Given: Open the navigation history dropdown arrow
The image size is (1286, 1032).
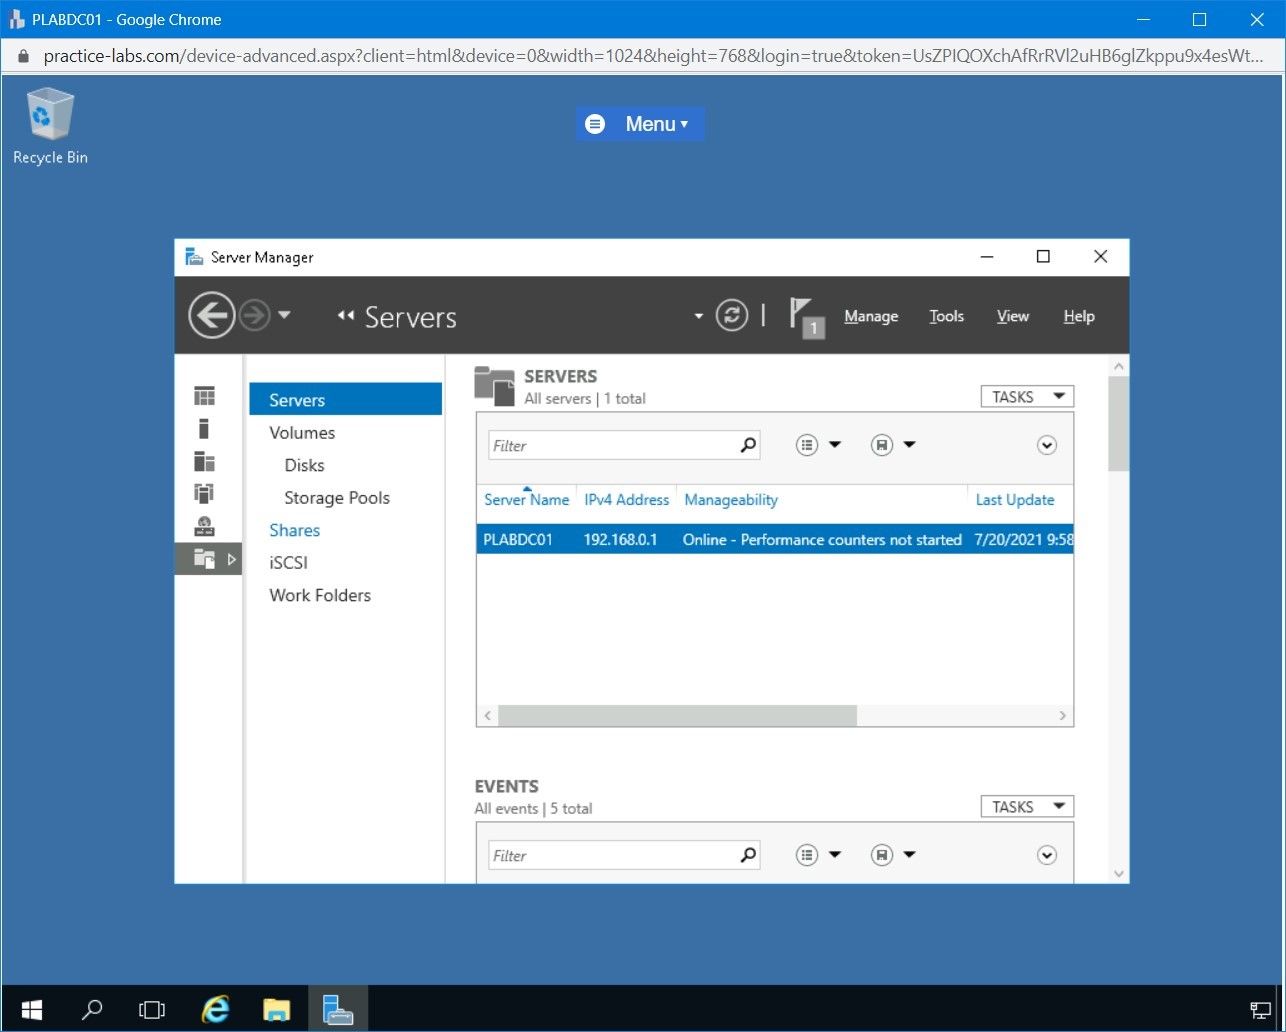Looking at the screenshot, I should tap(285, 315).
